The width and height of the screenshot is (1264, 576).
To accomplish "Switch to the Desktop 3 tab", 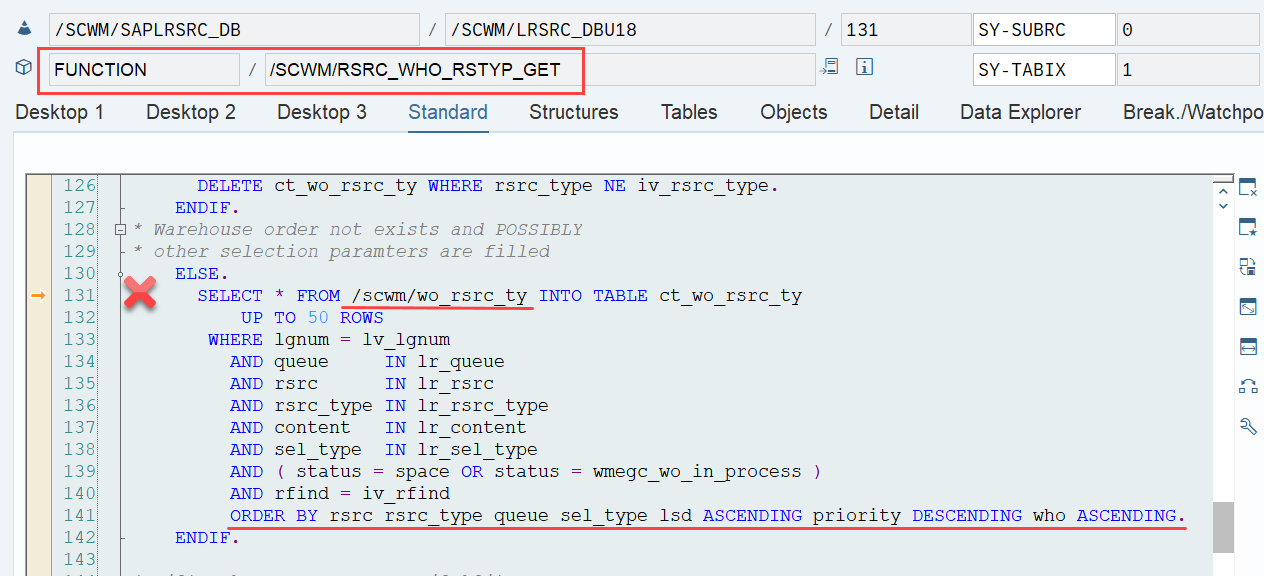I will click(322, 112).
